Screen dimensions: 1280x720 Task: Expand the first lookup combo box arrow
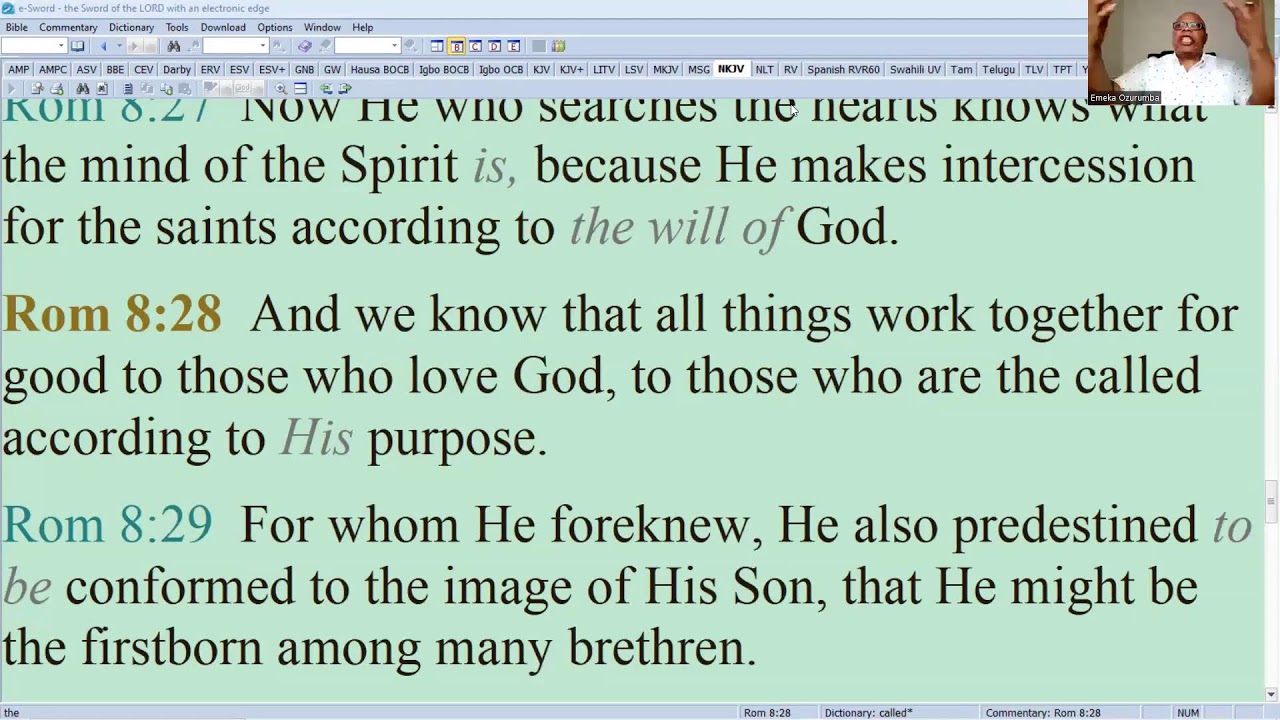click(x=61, y=46)
